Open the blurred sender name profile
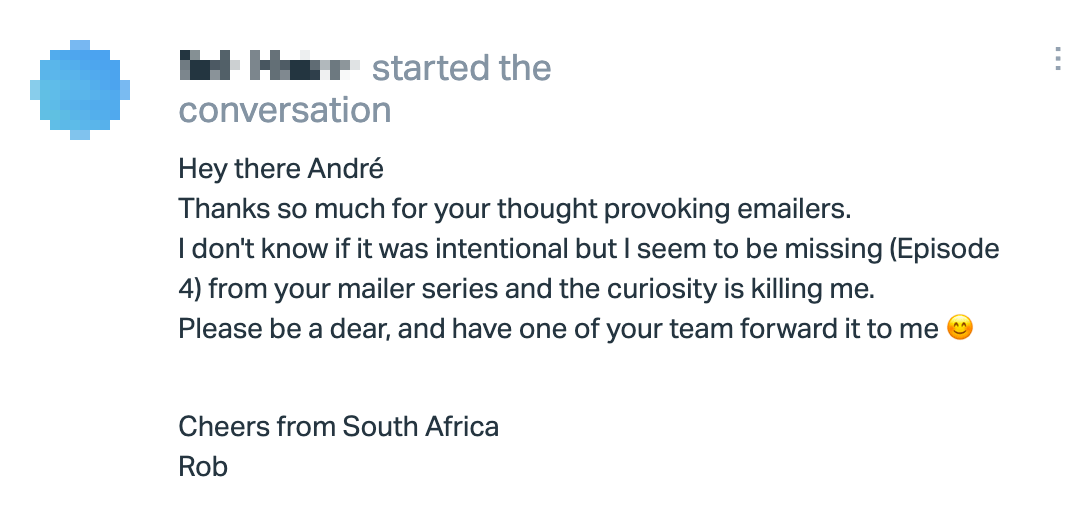This screenshot has width=1084, height=510. 270,65
